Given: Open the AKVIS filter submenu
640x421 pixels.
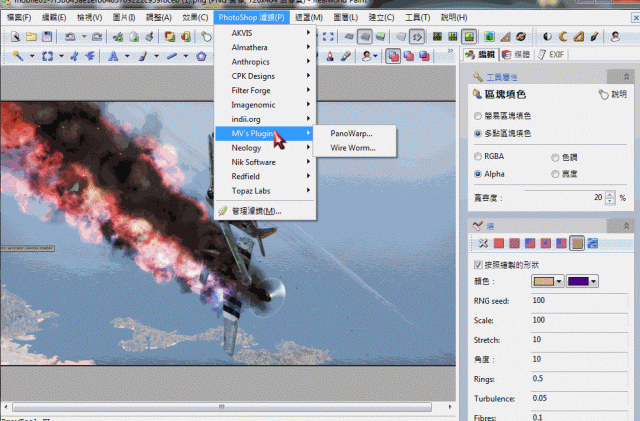Looking at the screenshot, I should [265, 33].
